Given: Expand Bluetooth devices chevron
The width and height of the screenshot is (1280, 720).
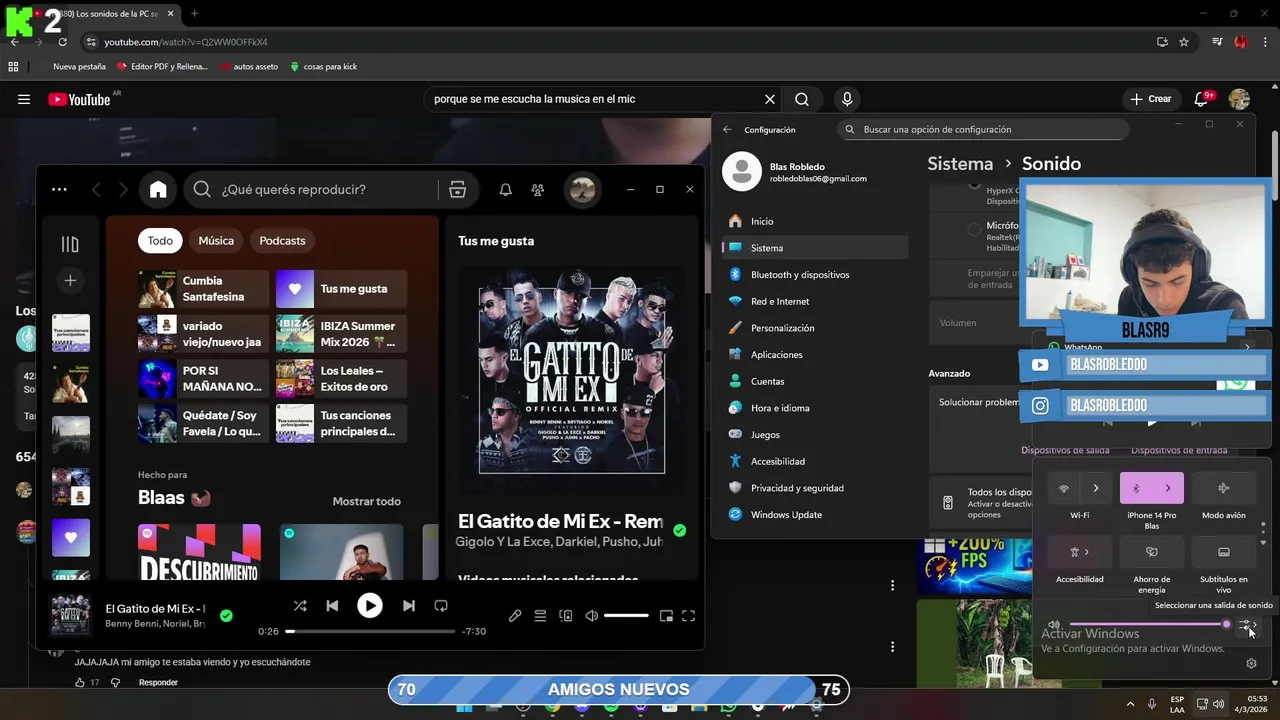Looking at the screenshot, I should [1167, 488].
